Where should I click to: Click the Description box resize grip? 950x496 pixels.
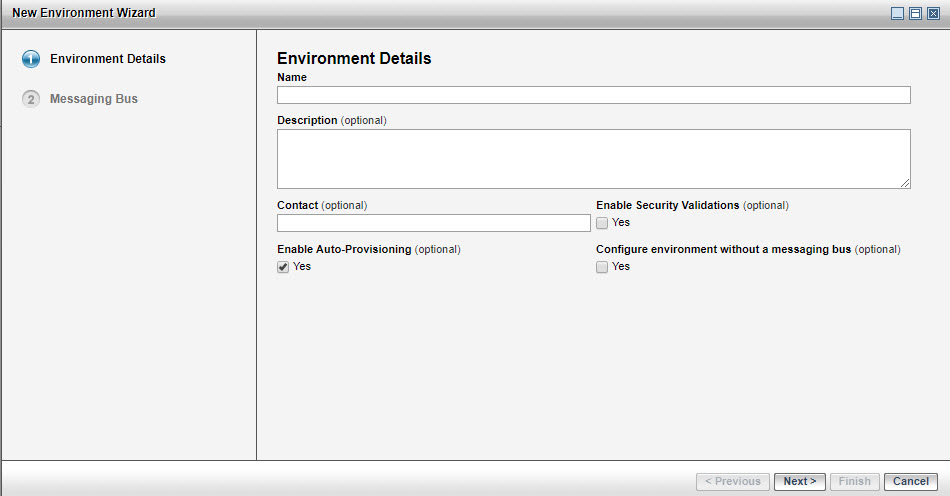[x=905, y=183]
